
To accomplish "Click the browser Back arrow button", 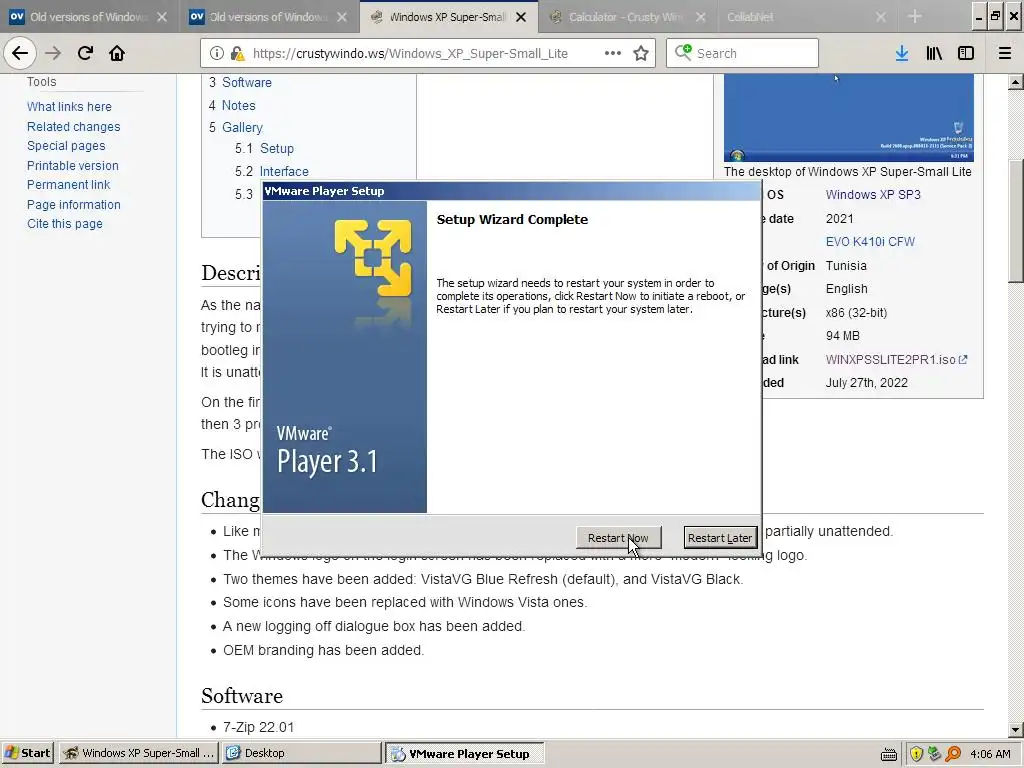I will tap(20, 53).
